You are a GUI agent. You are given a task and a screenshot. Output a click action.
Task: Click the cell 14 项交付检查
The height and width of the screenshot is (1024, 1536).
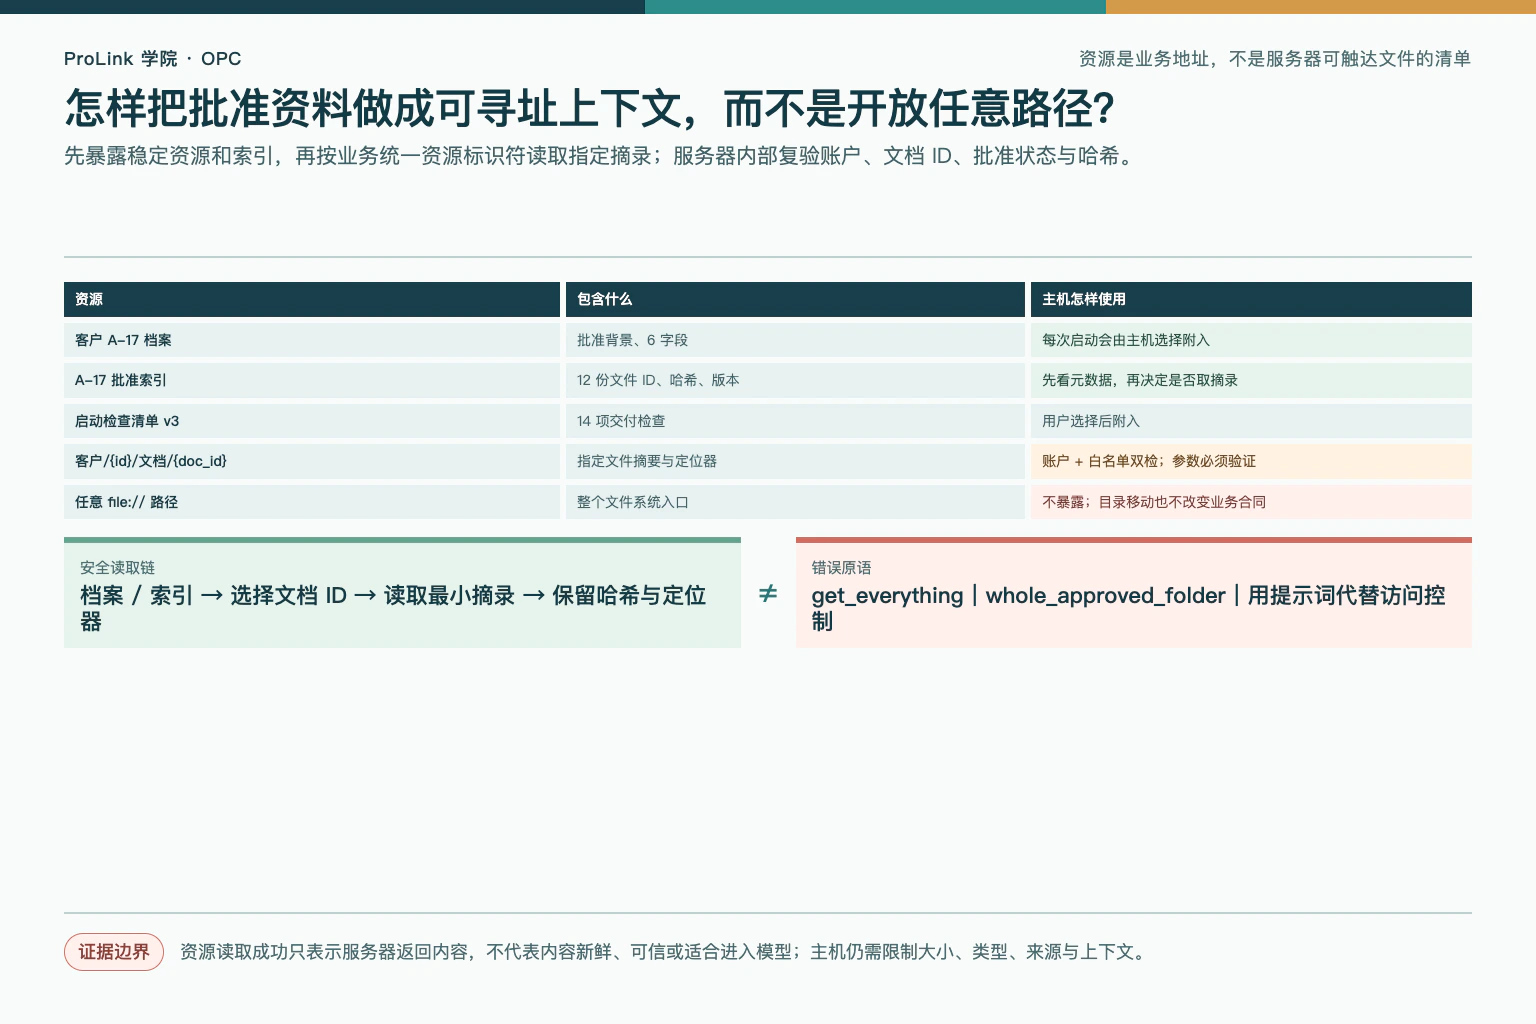(795, 421)
